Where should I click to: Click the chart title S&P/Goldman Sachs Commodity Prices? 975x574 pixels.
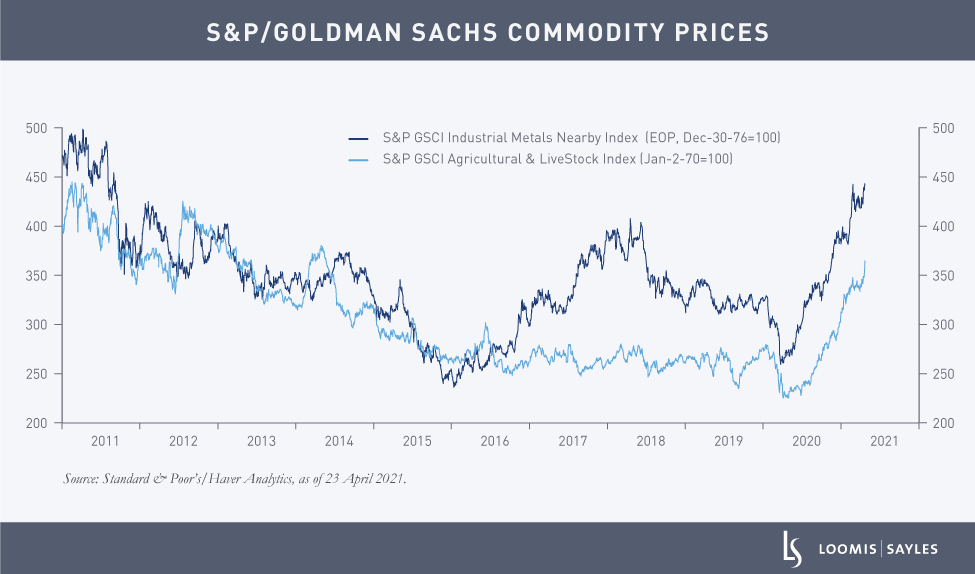[x=487, y=31]
